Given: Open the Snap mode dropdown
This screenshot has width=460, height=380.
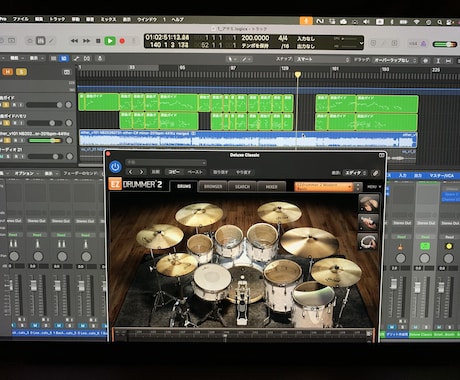Looking at the screenshot, I should coord(322,60).
